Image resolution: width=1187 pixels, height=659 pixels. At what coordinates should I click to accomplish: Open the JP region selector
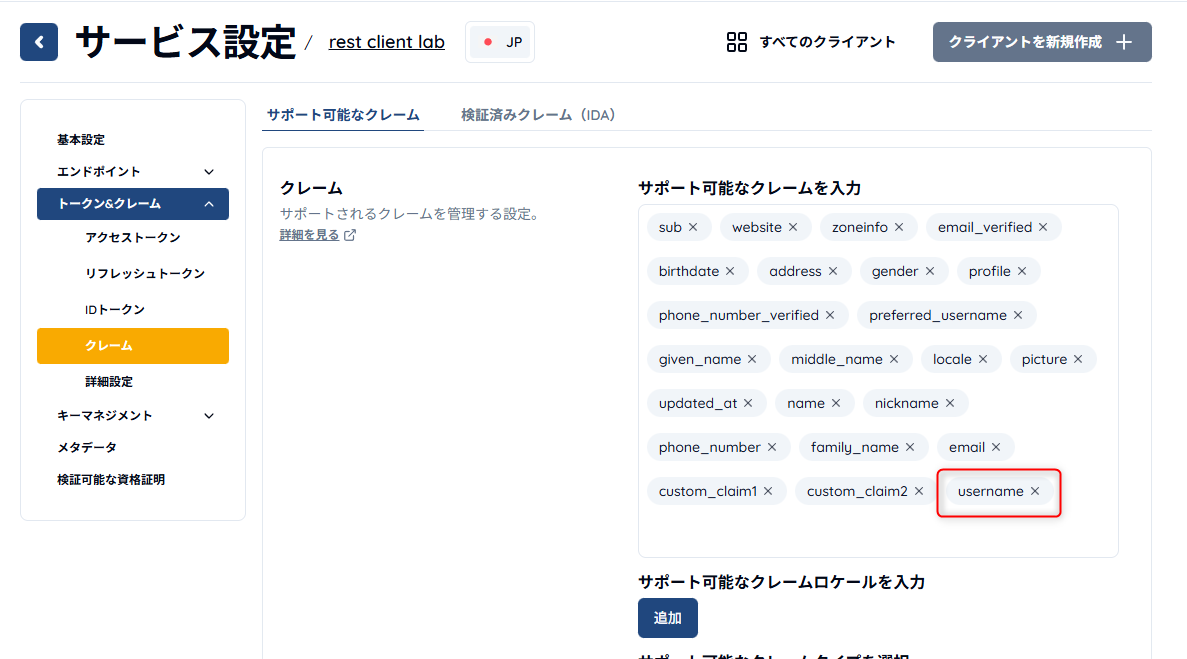(x=500, y=42)
